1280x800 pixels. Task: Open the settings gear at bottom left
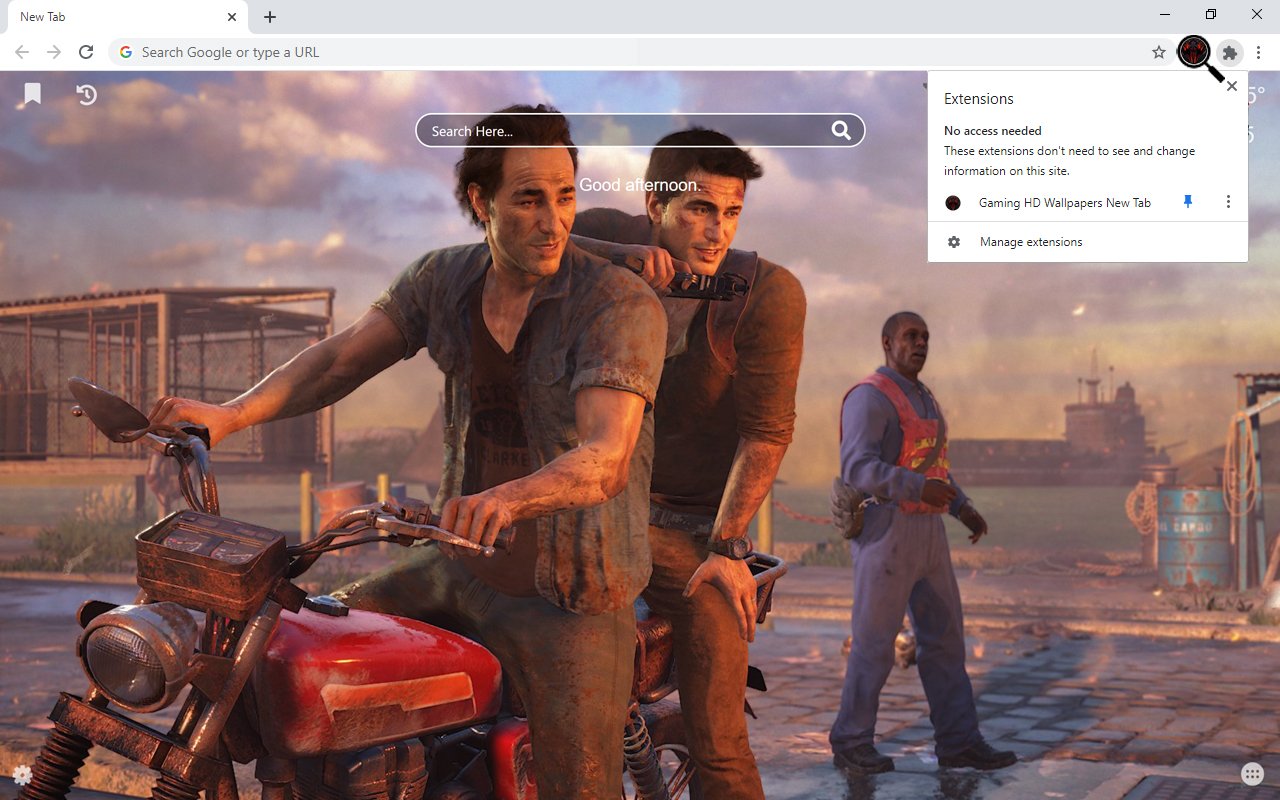[22, 774]
